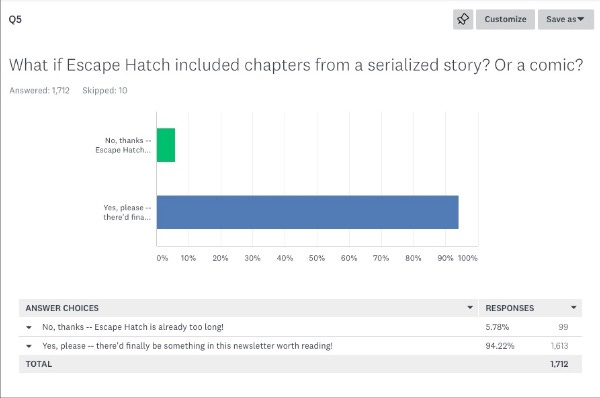Click the ANSWER CHOICES column header
The height and width of the screenshot is (398, 600).
[x=62, y=308]
